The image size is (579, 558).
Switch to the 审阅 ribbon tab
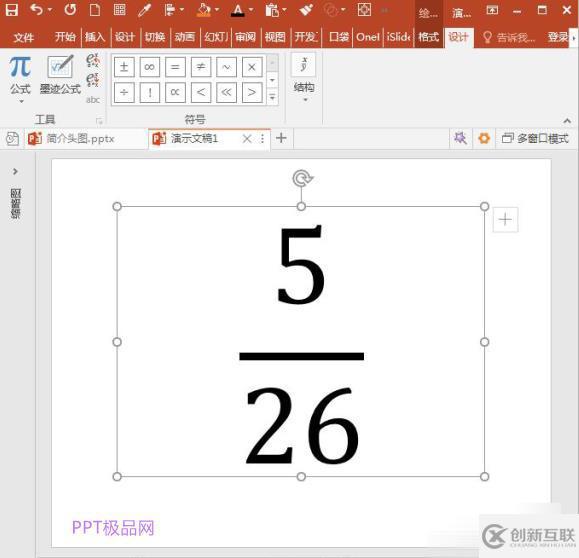pyautogui.click(x=245, y=37)
